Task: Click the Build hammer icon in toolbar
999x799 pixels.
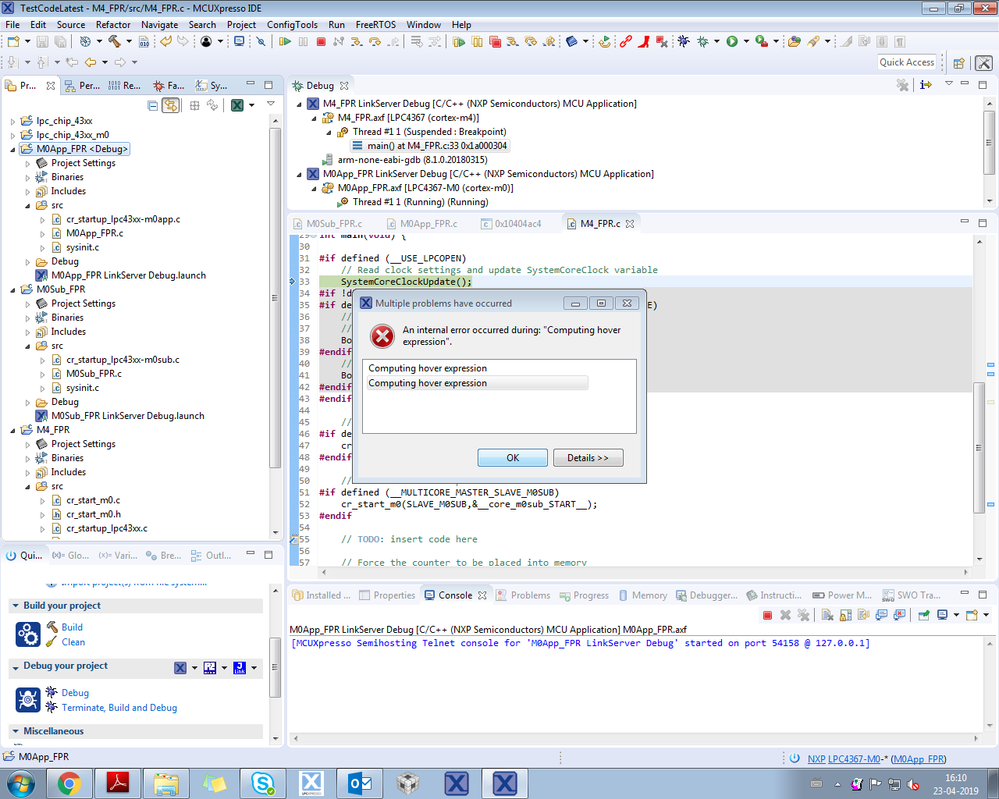Action: (x=115, y=41)
